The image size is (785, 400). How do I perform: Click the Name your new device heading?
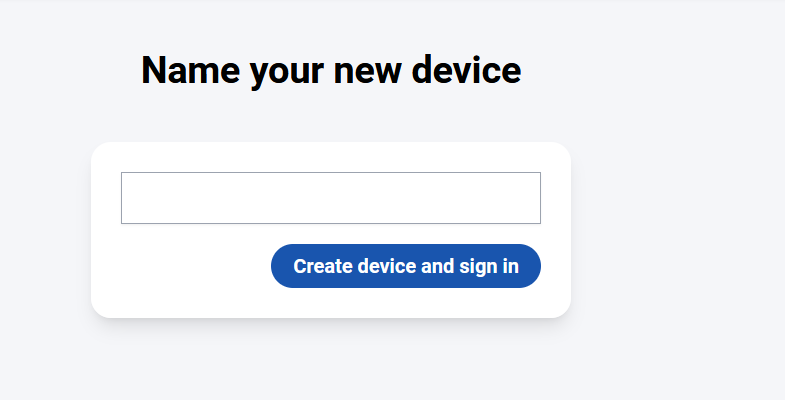(x=331, y=71)
